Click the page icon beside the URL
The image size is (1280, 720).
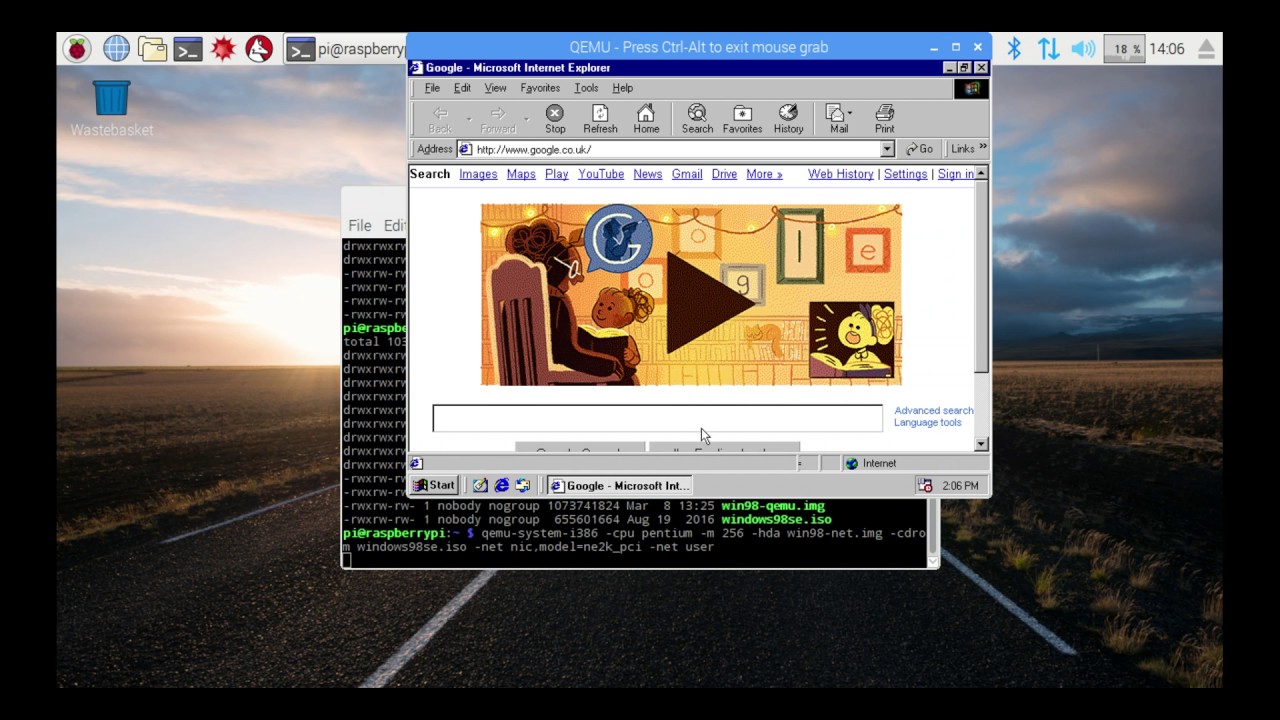[x=465, y=149]
